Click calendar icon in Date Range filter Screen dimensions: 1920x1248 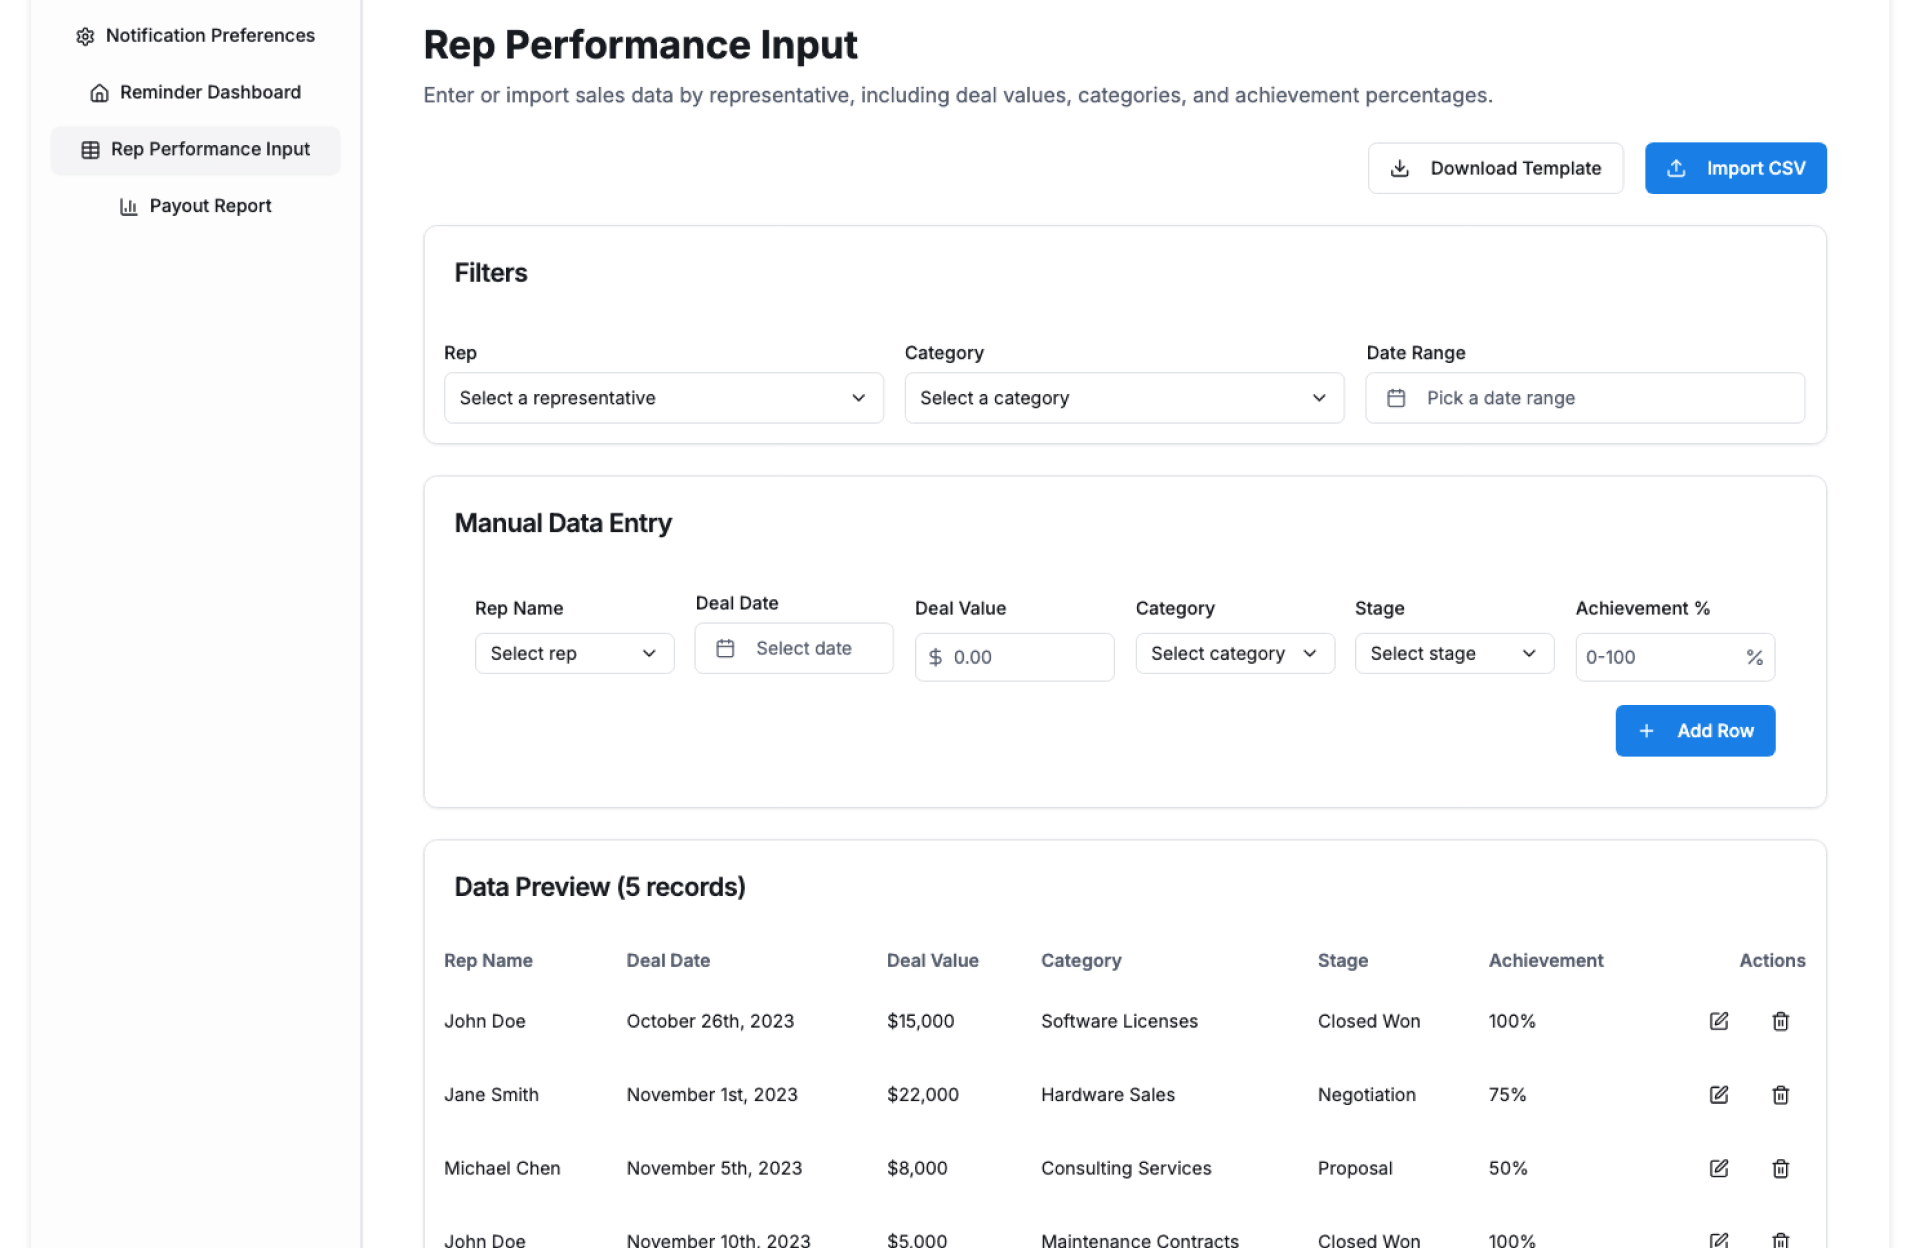point(1396,398)
